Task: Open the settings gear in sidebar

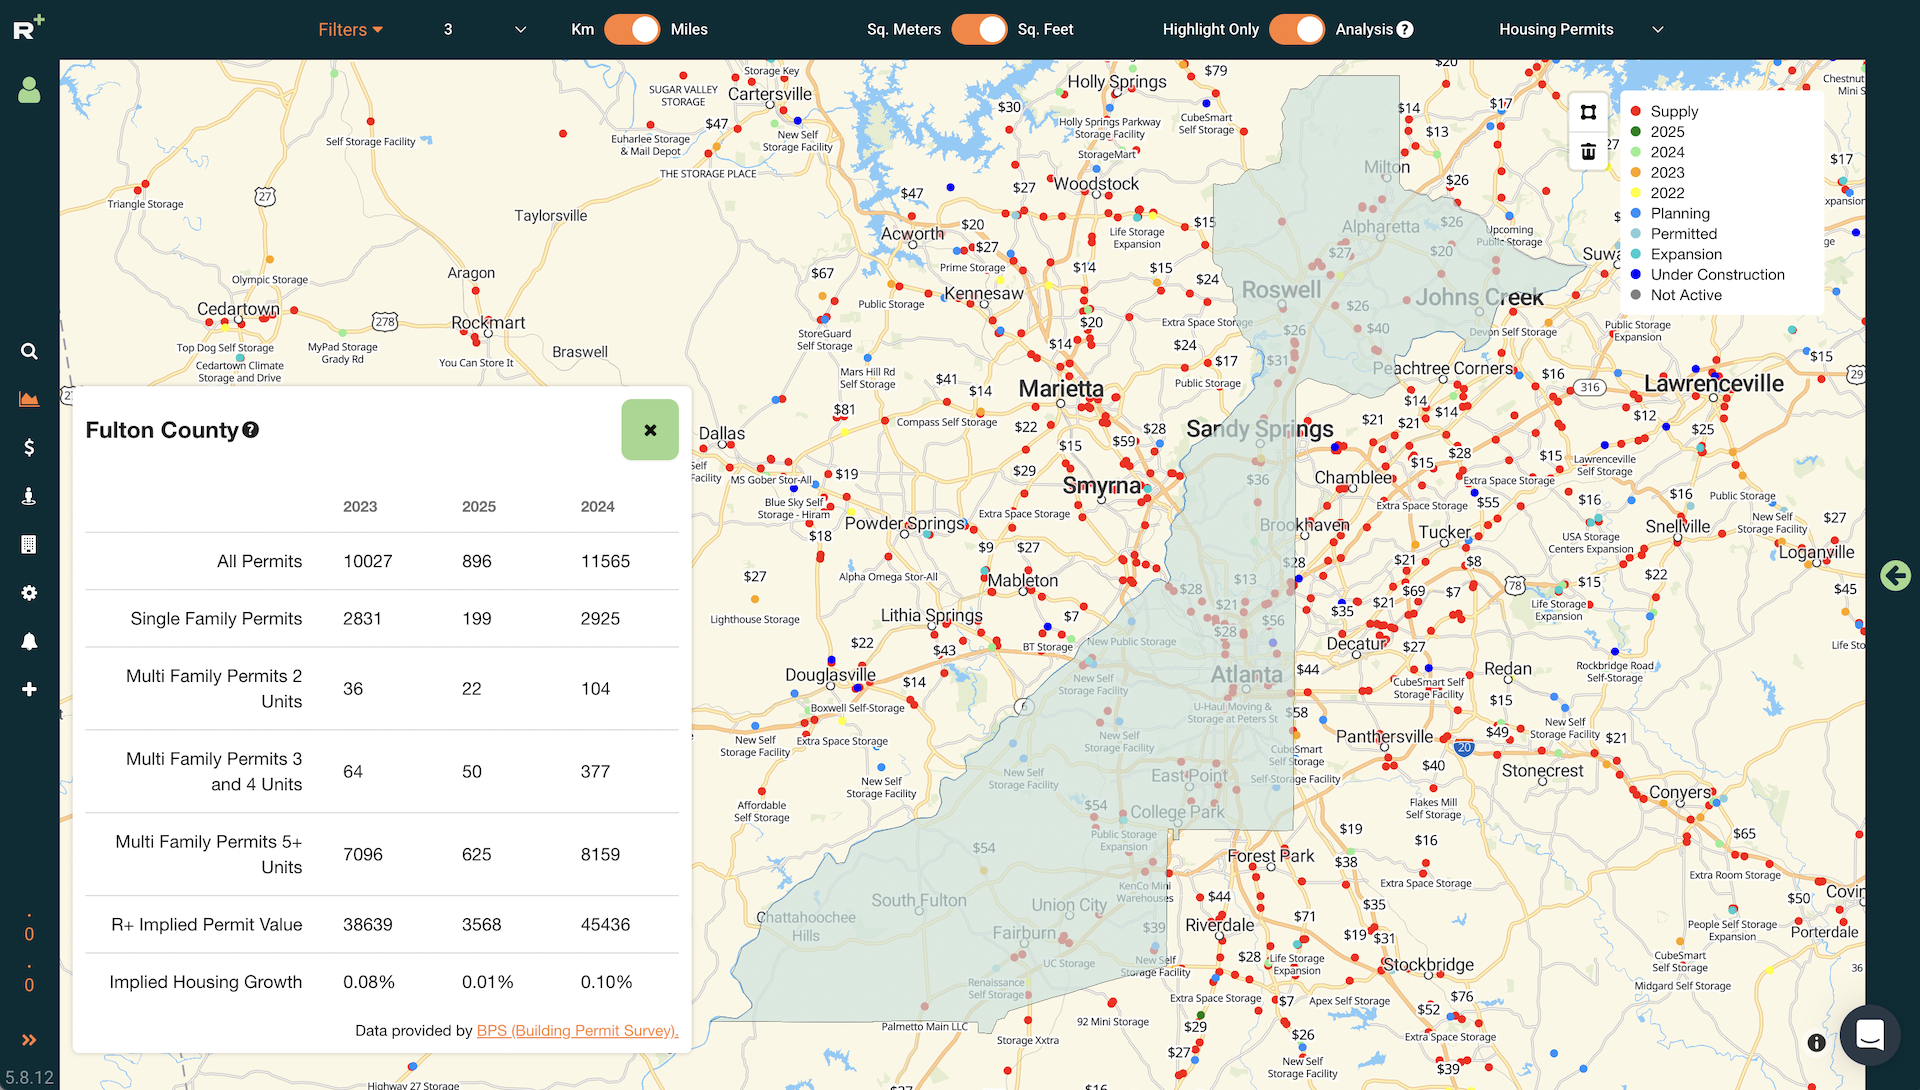Action: coord(29,593)
